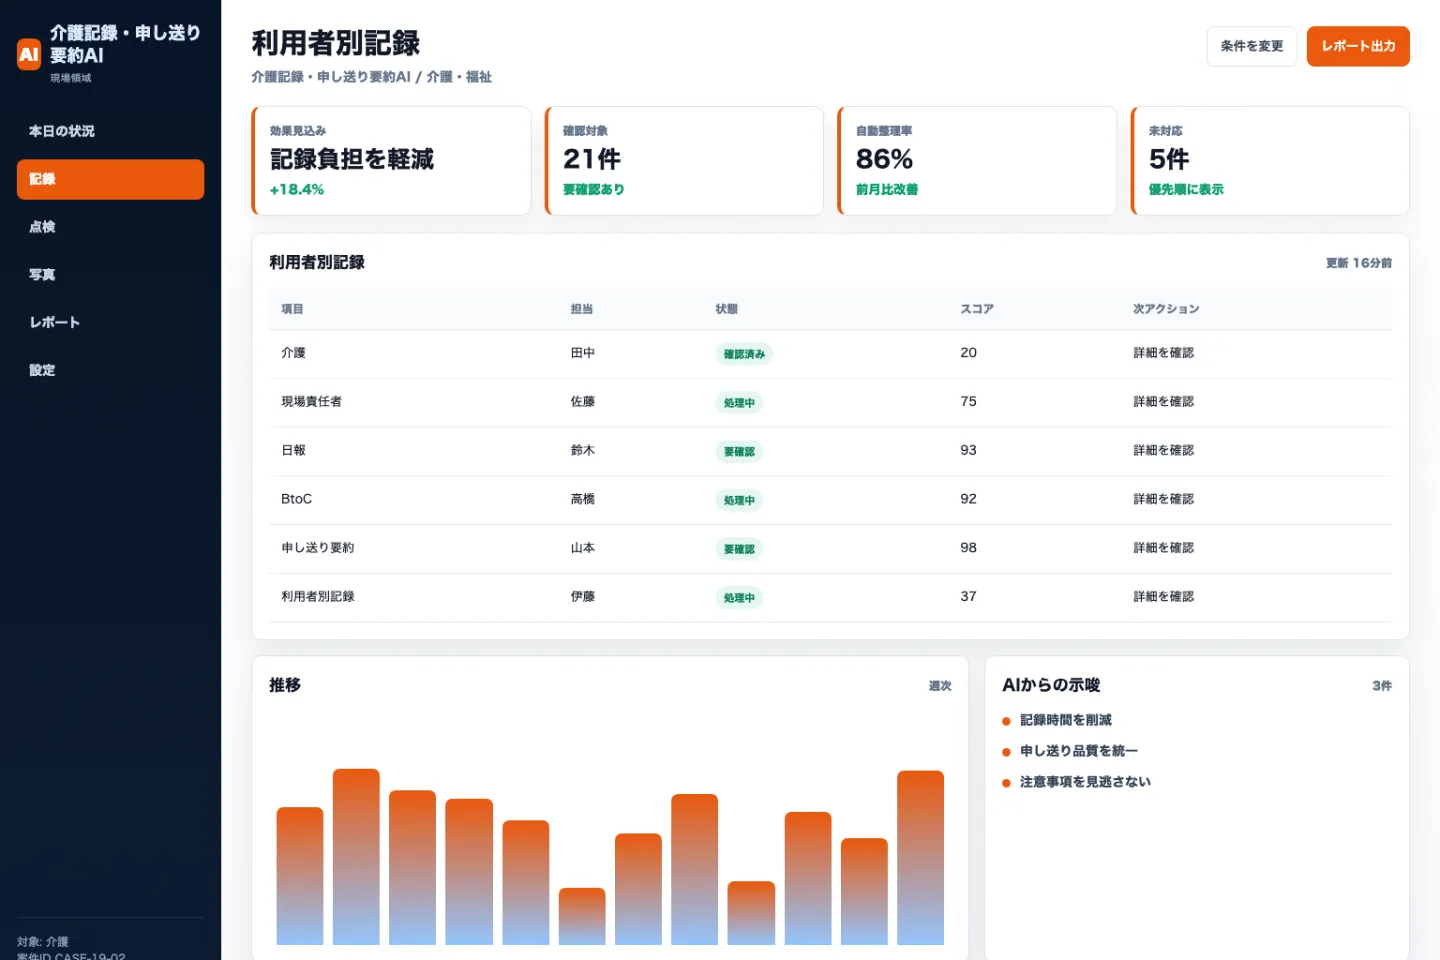The width and height of the screenshot is (1440, 960).
Task: Click the 要確認 badge for 鈴木
Action: 739,452
